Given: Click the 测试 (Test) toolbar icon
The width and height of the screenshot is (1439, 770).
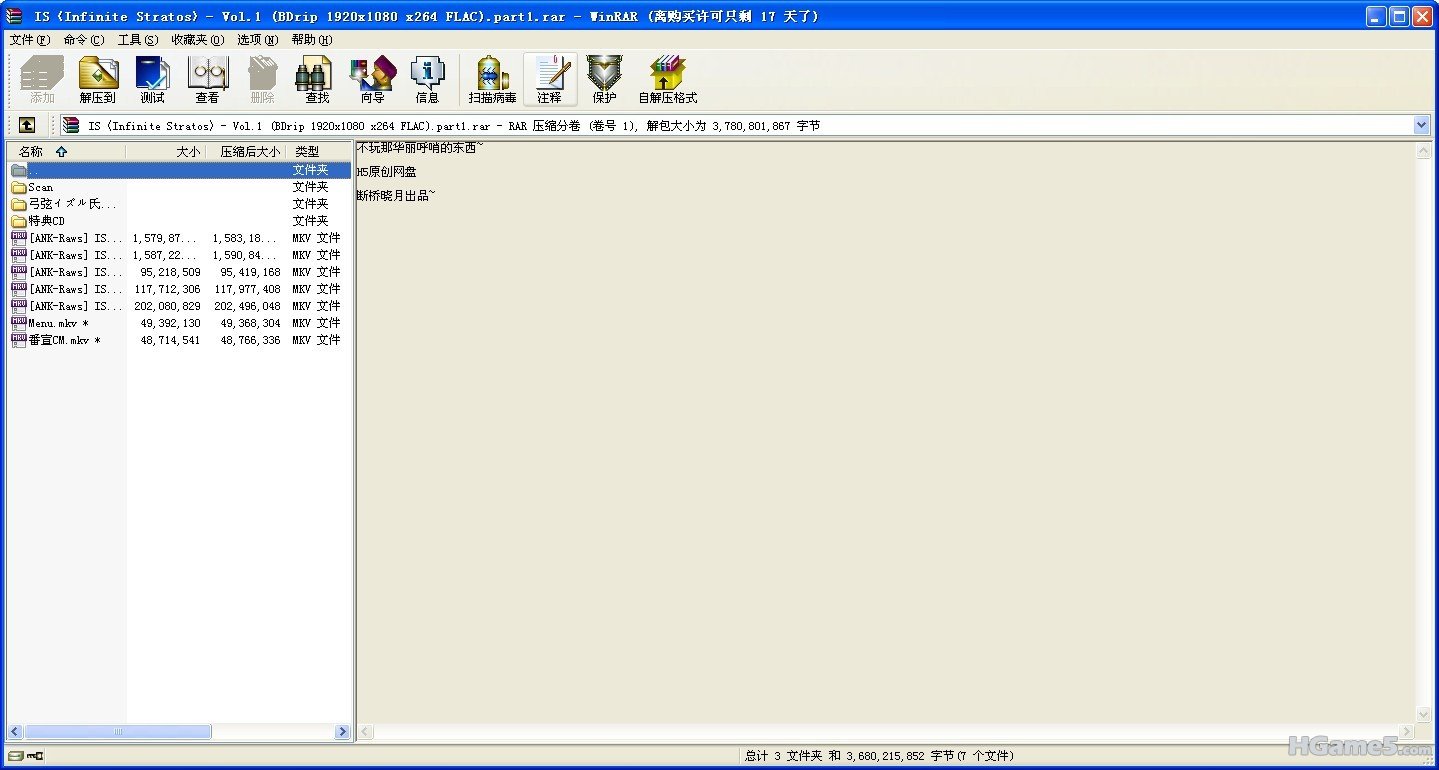Looking at the screenshot, I should 152,79.
